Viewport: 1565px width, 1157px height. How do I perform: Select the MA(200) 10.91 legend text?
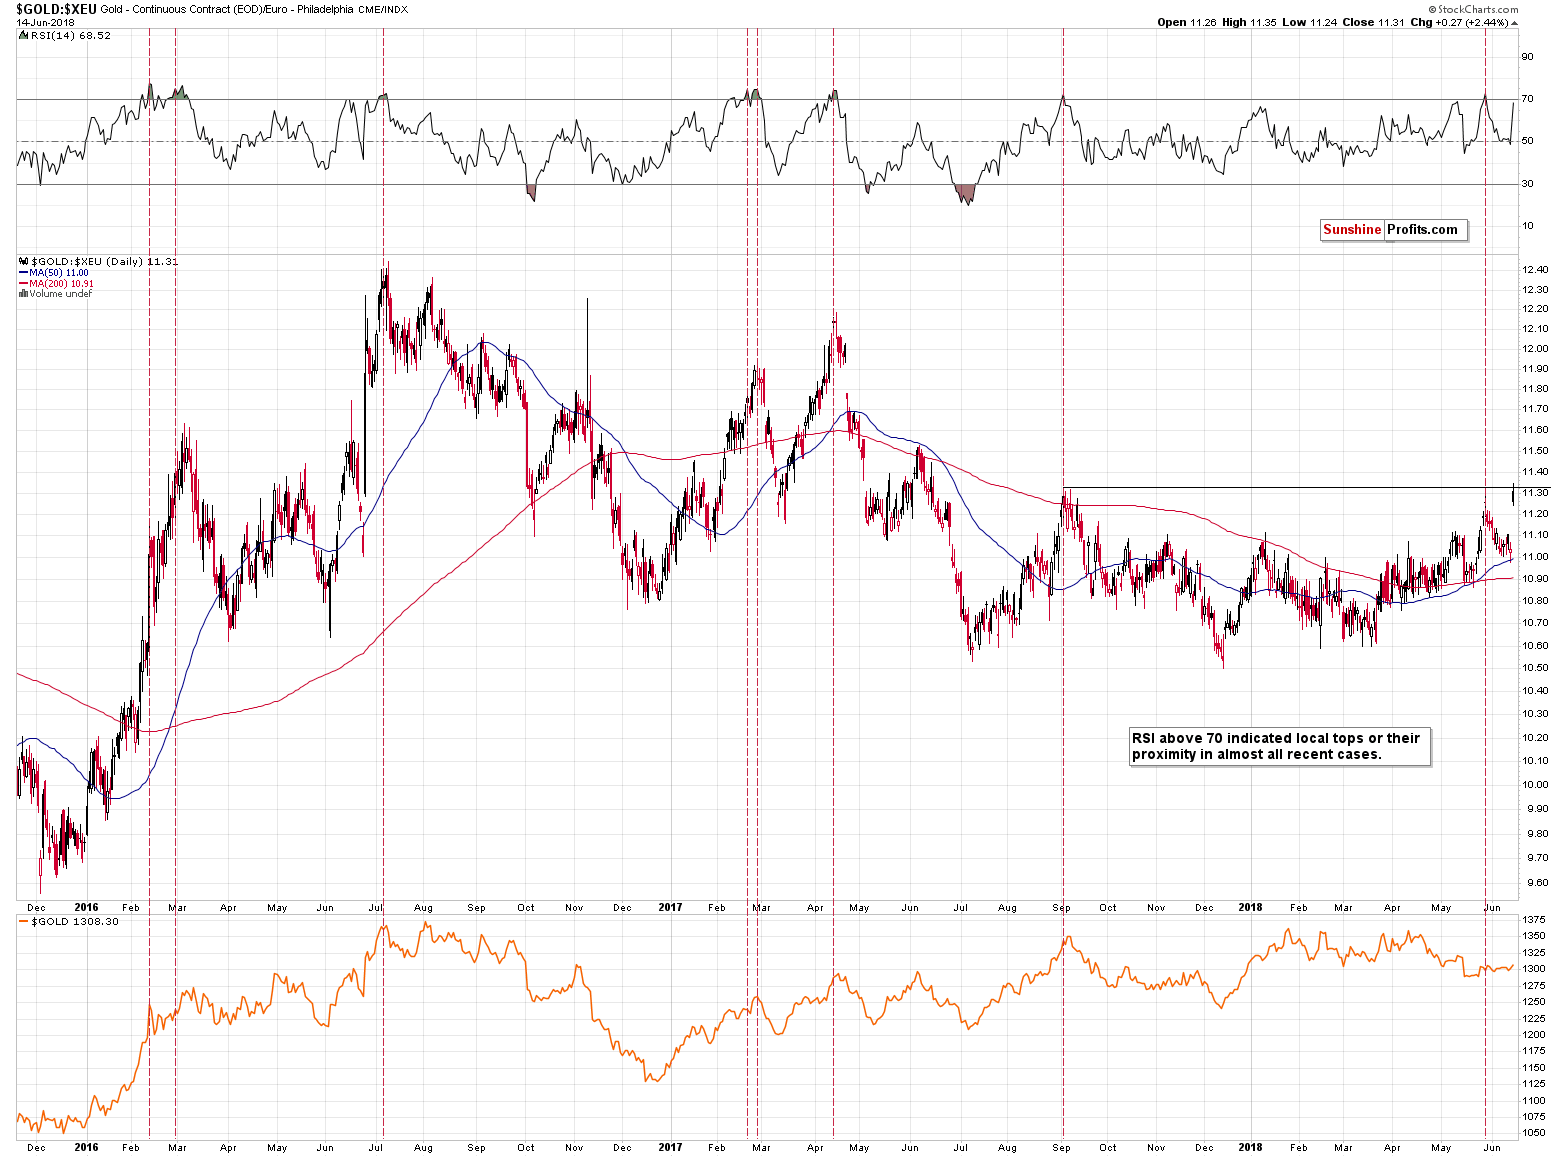click(x=62, y=284)
